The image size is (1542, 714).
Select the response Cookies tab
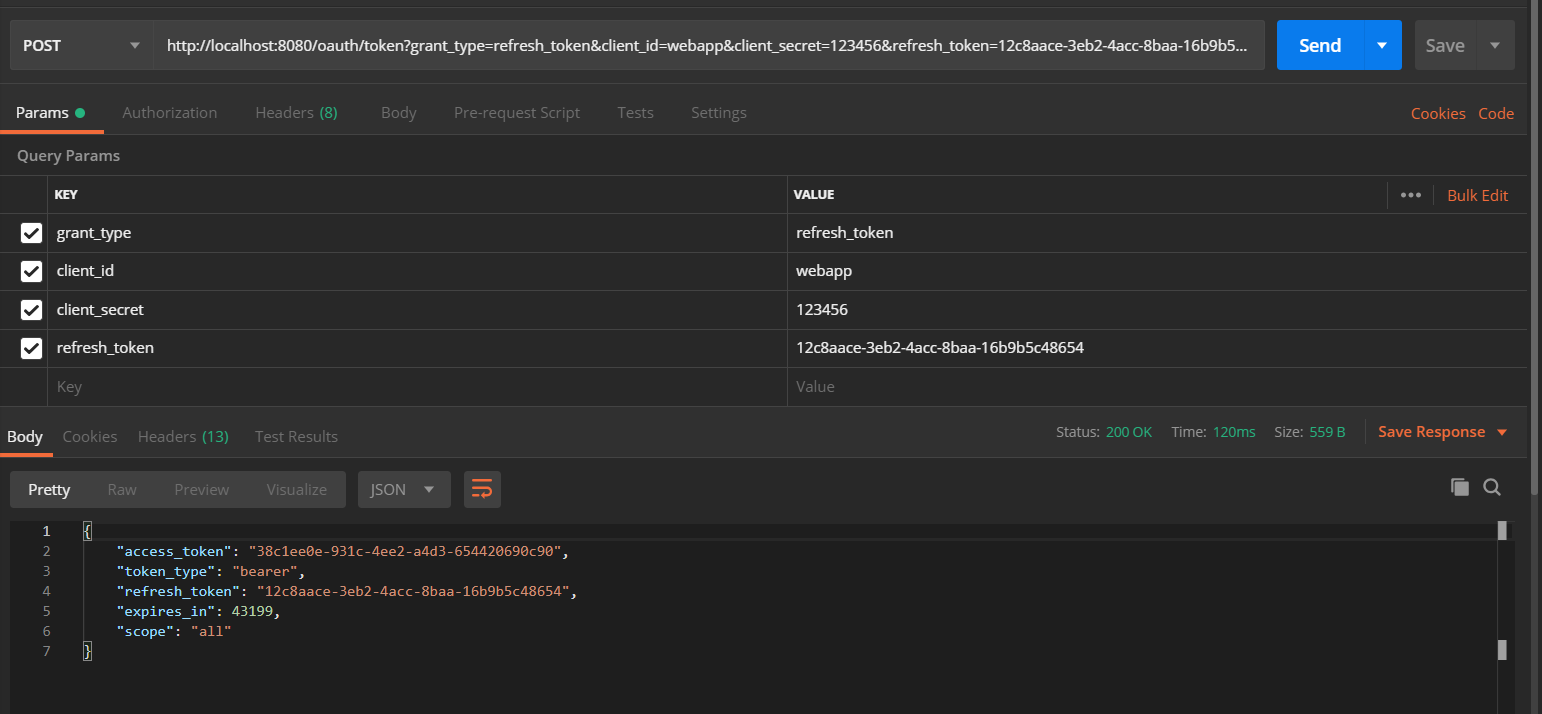[x=89, y=436]
